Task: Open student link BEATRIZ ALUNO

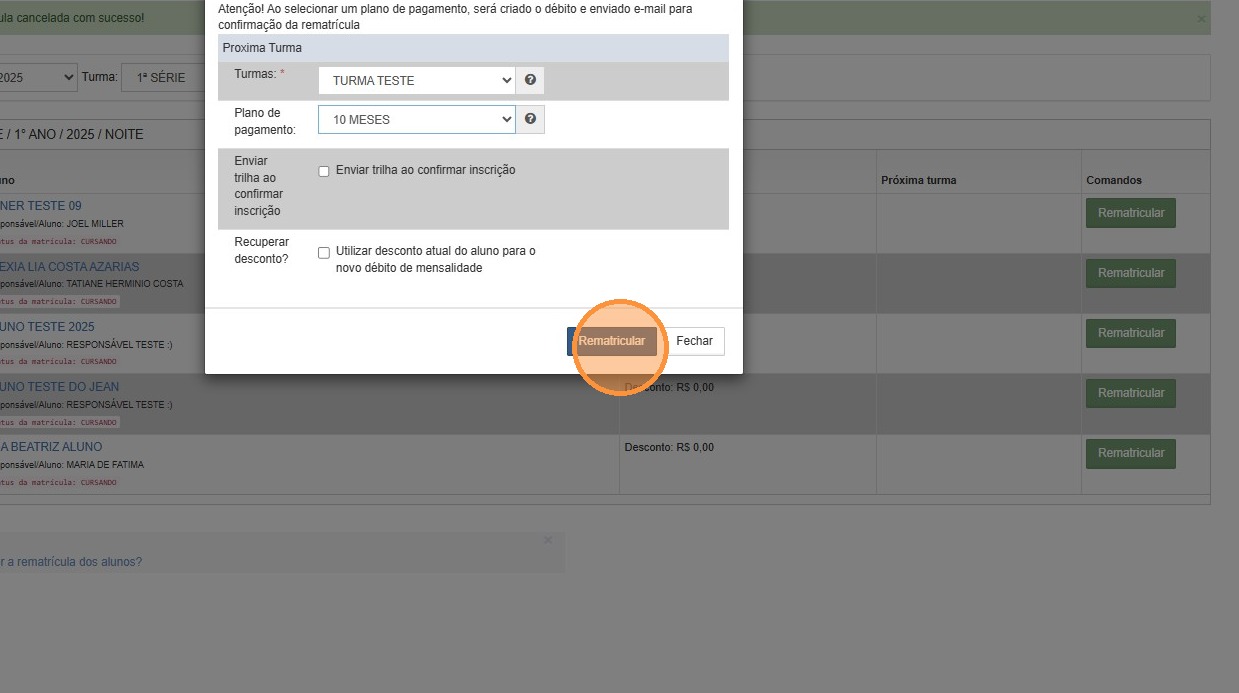Action: (51, 447)
